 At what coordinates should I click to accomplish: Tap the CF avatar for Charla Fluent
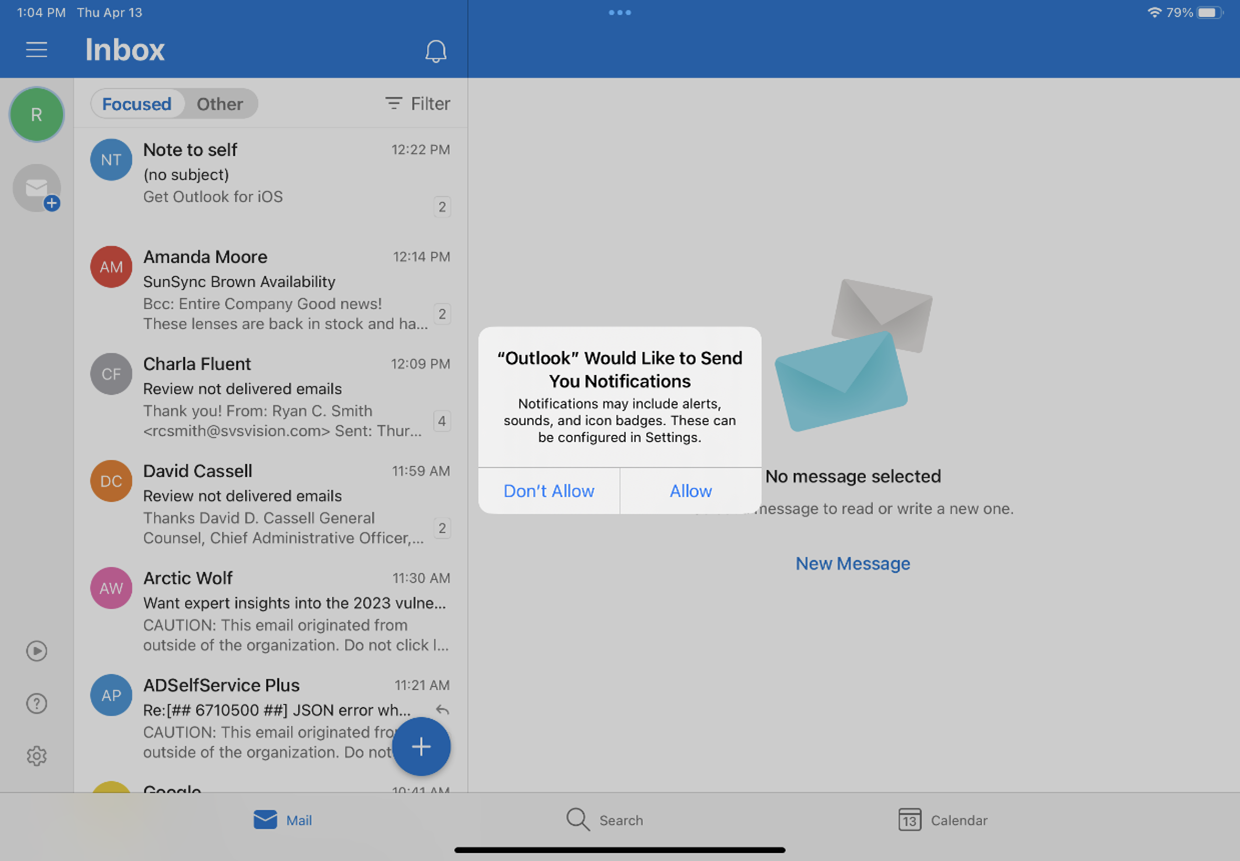pyautogui.click(x=111, y=374)
